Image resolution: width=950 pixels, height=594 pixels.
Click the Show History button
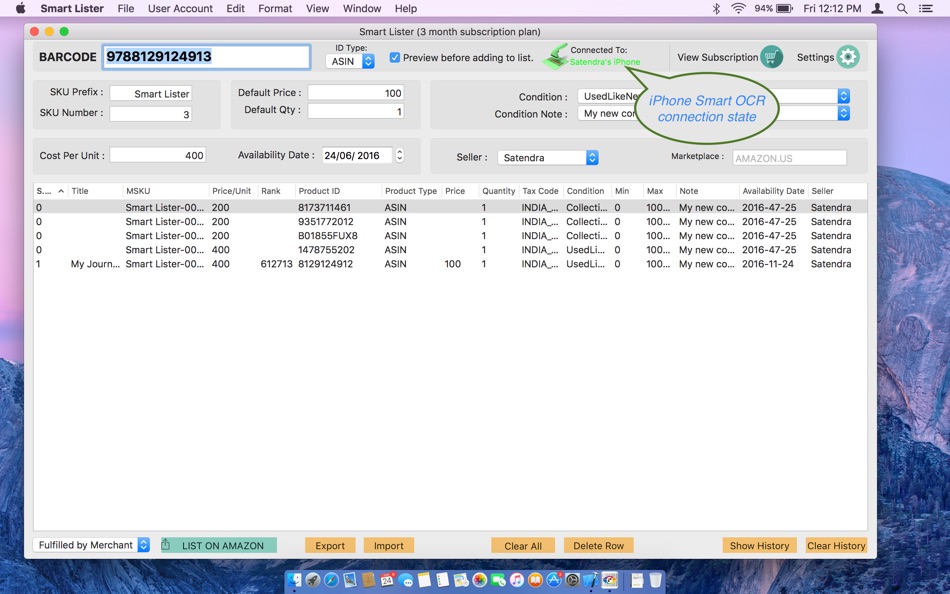[x=759, y=546]
